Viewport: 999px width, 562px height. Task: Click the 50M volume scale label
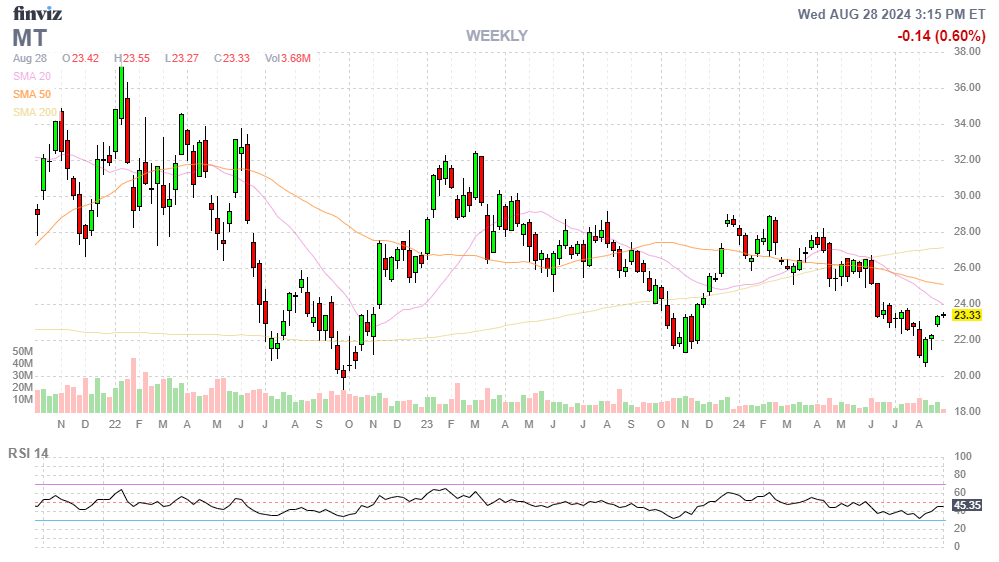point(23,352)
